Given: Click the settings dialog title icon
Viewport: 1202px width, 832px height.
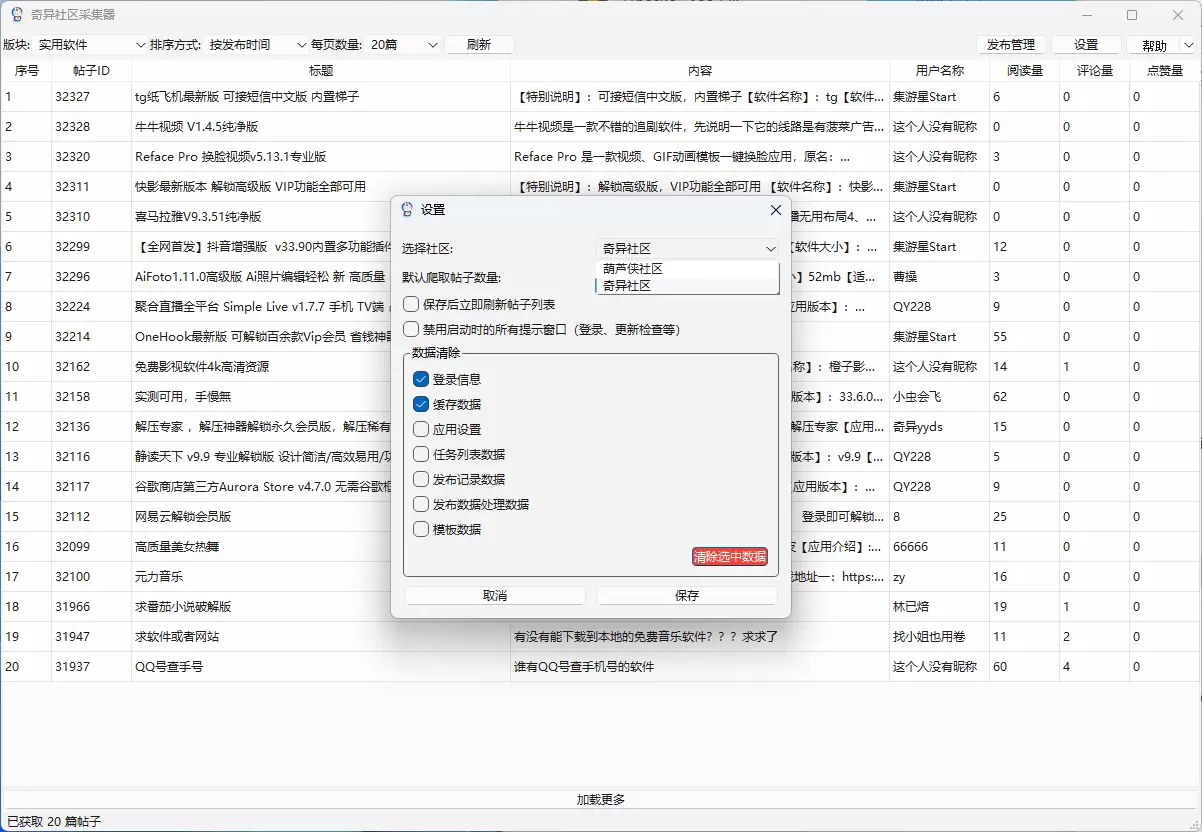Looking at the screenshot, I should pos(406,209).
